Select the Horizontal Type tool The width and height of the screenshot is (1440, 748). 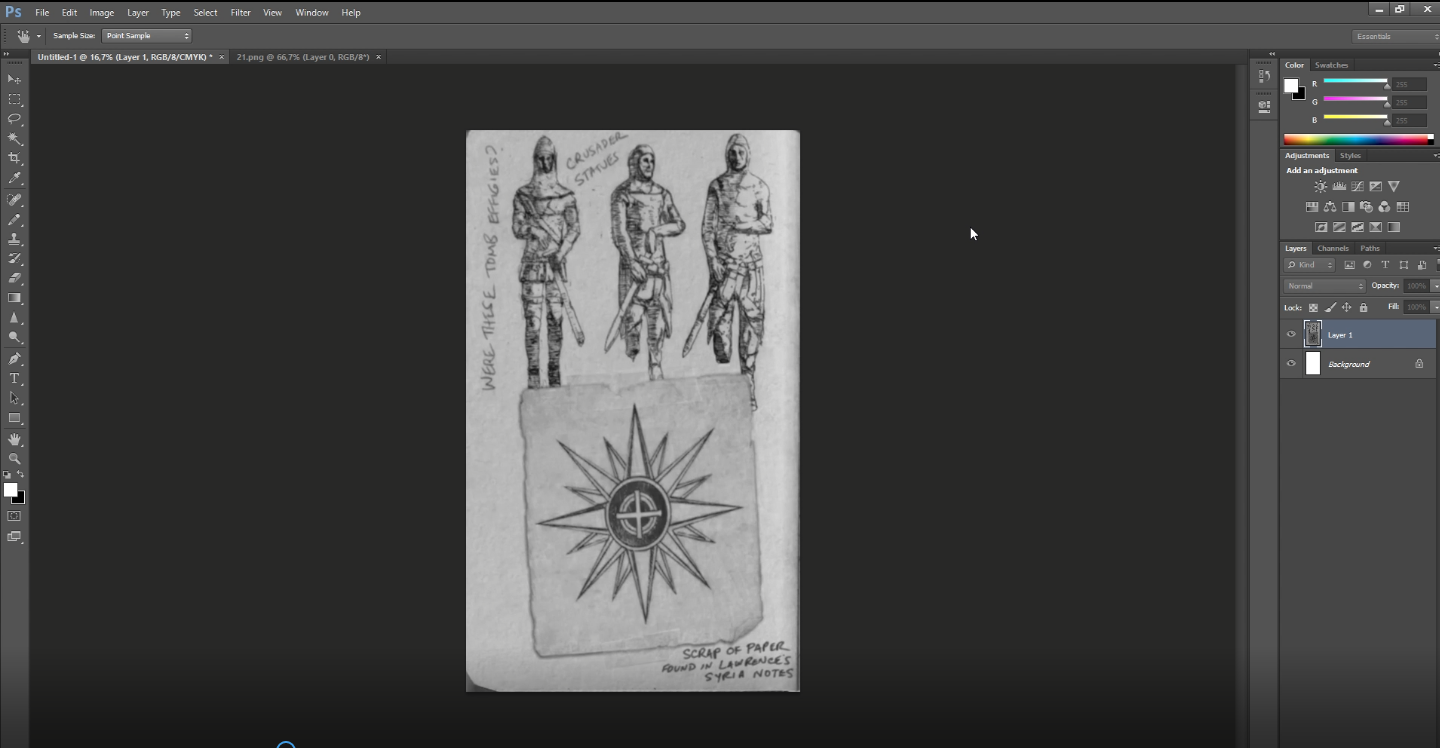pyautogui.click(x=14, y=378)
